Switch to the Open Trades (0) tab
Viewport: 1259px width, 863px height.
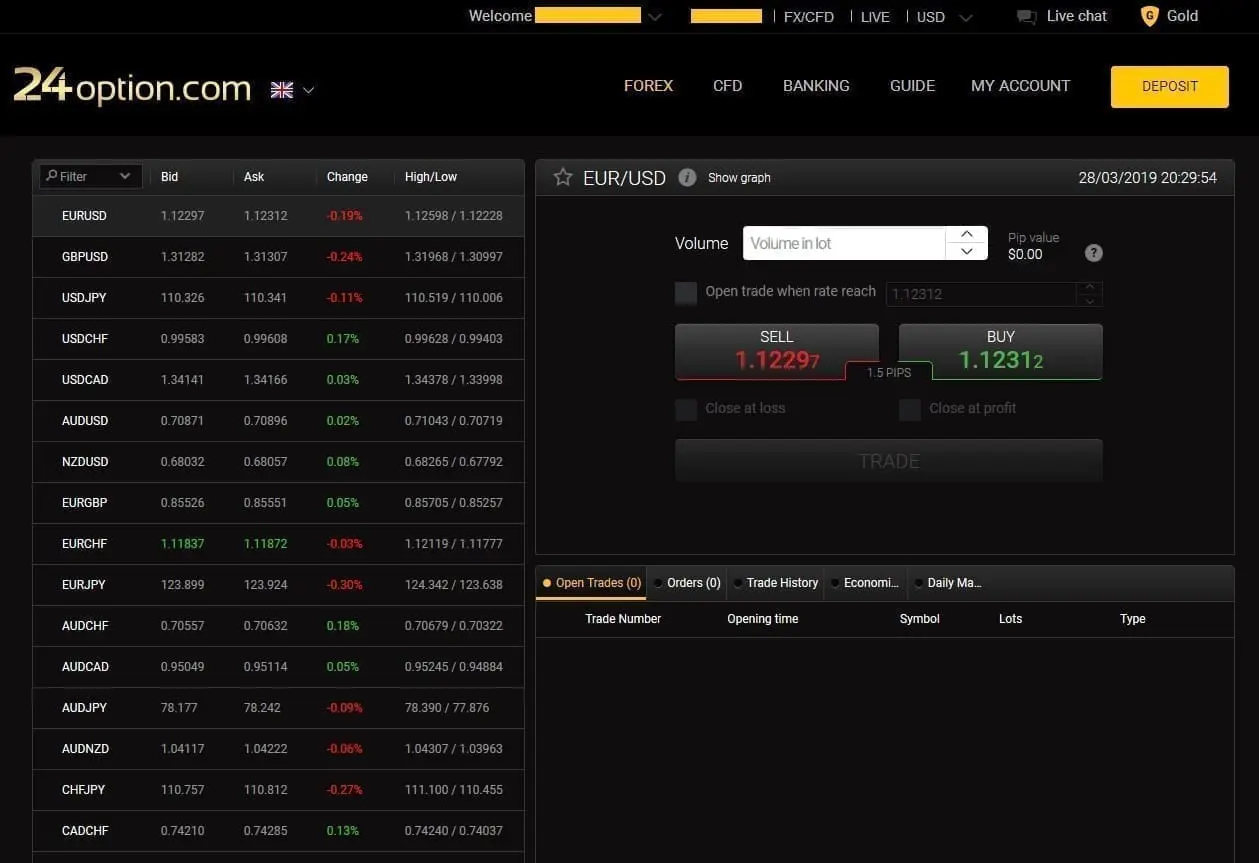[591, 583]
